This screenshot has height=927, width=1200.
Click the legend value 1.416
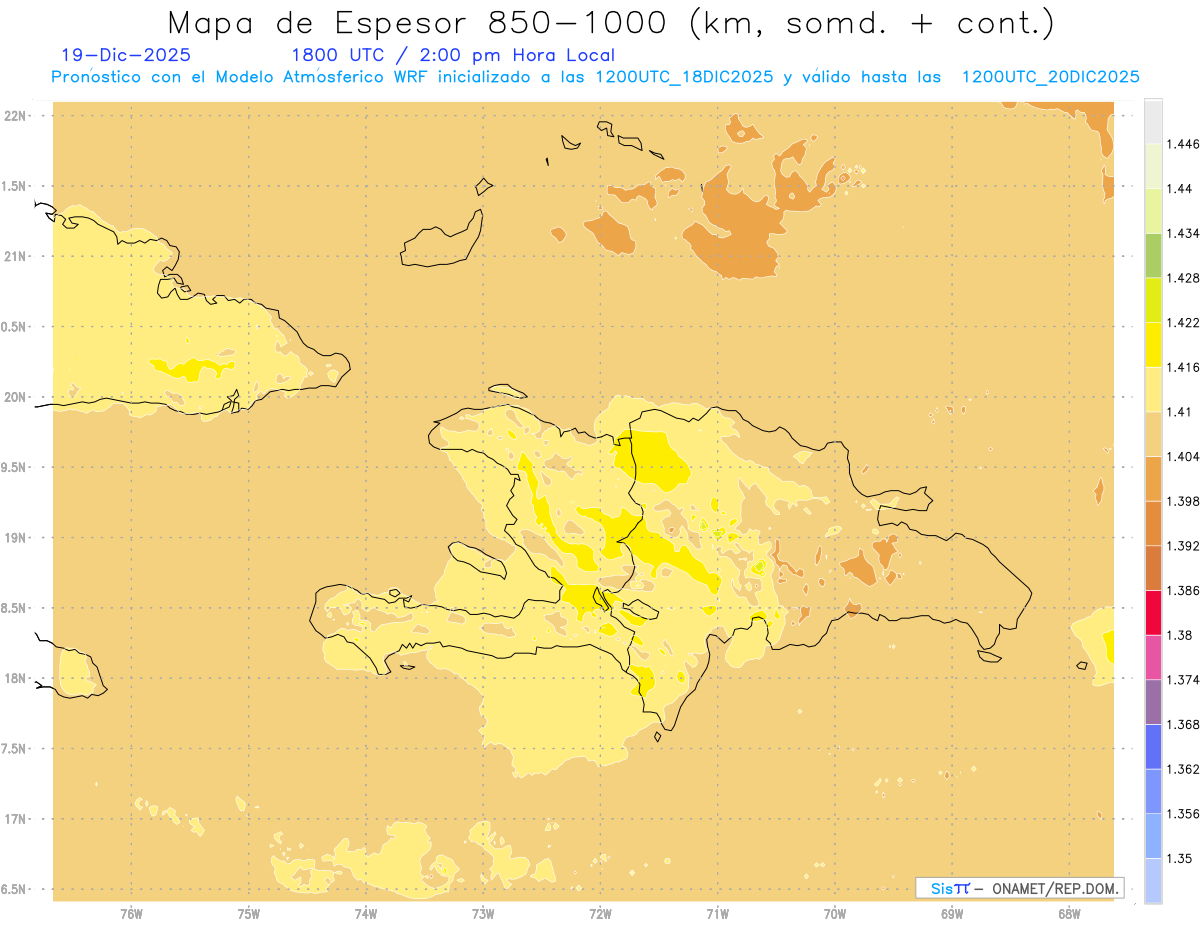coord(1183,367)
